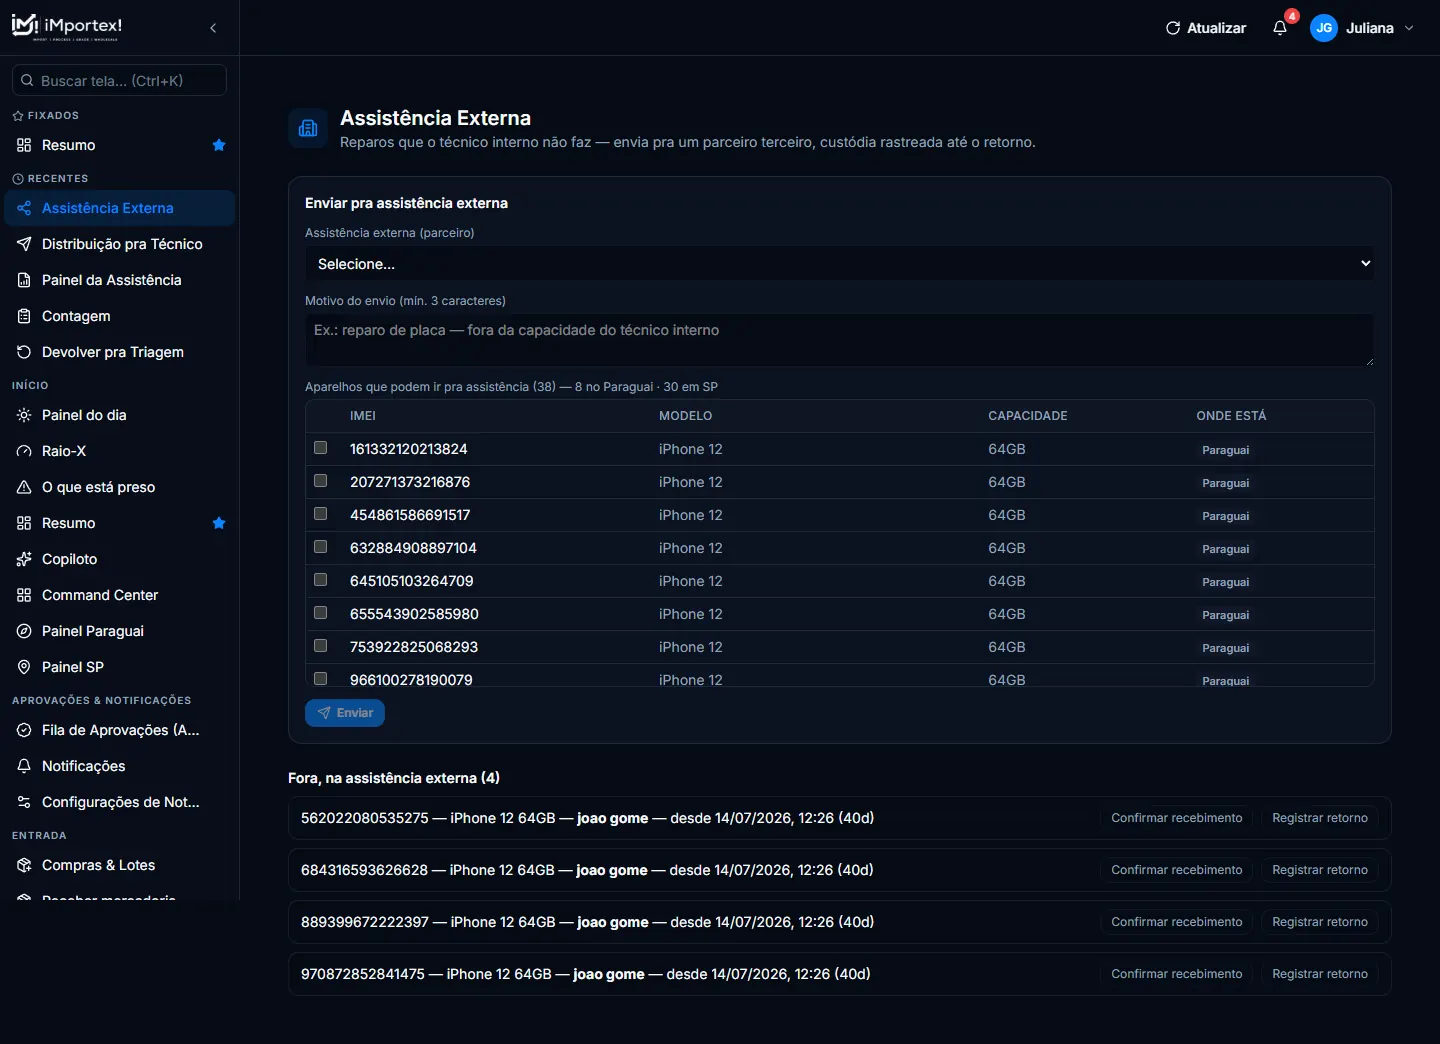
Task: Expand the Juliana user menu chevron
Action: [1409, 28]
